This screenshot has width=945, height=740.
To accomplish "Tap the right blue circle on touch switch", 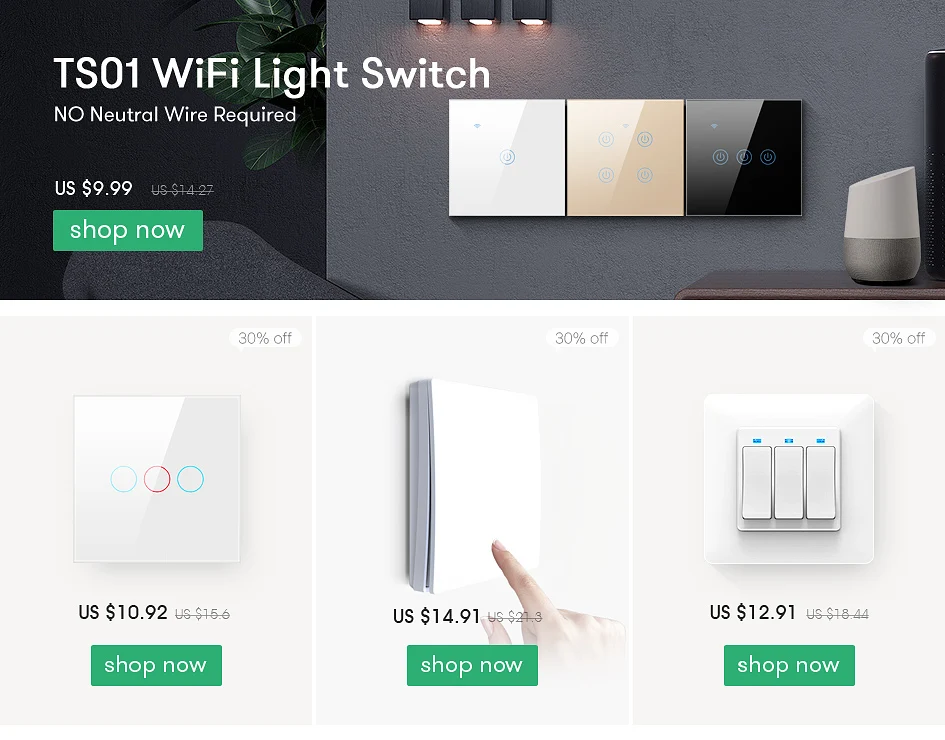I will tap(190, 479).
